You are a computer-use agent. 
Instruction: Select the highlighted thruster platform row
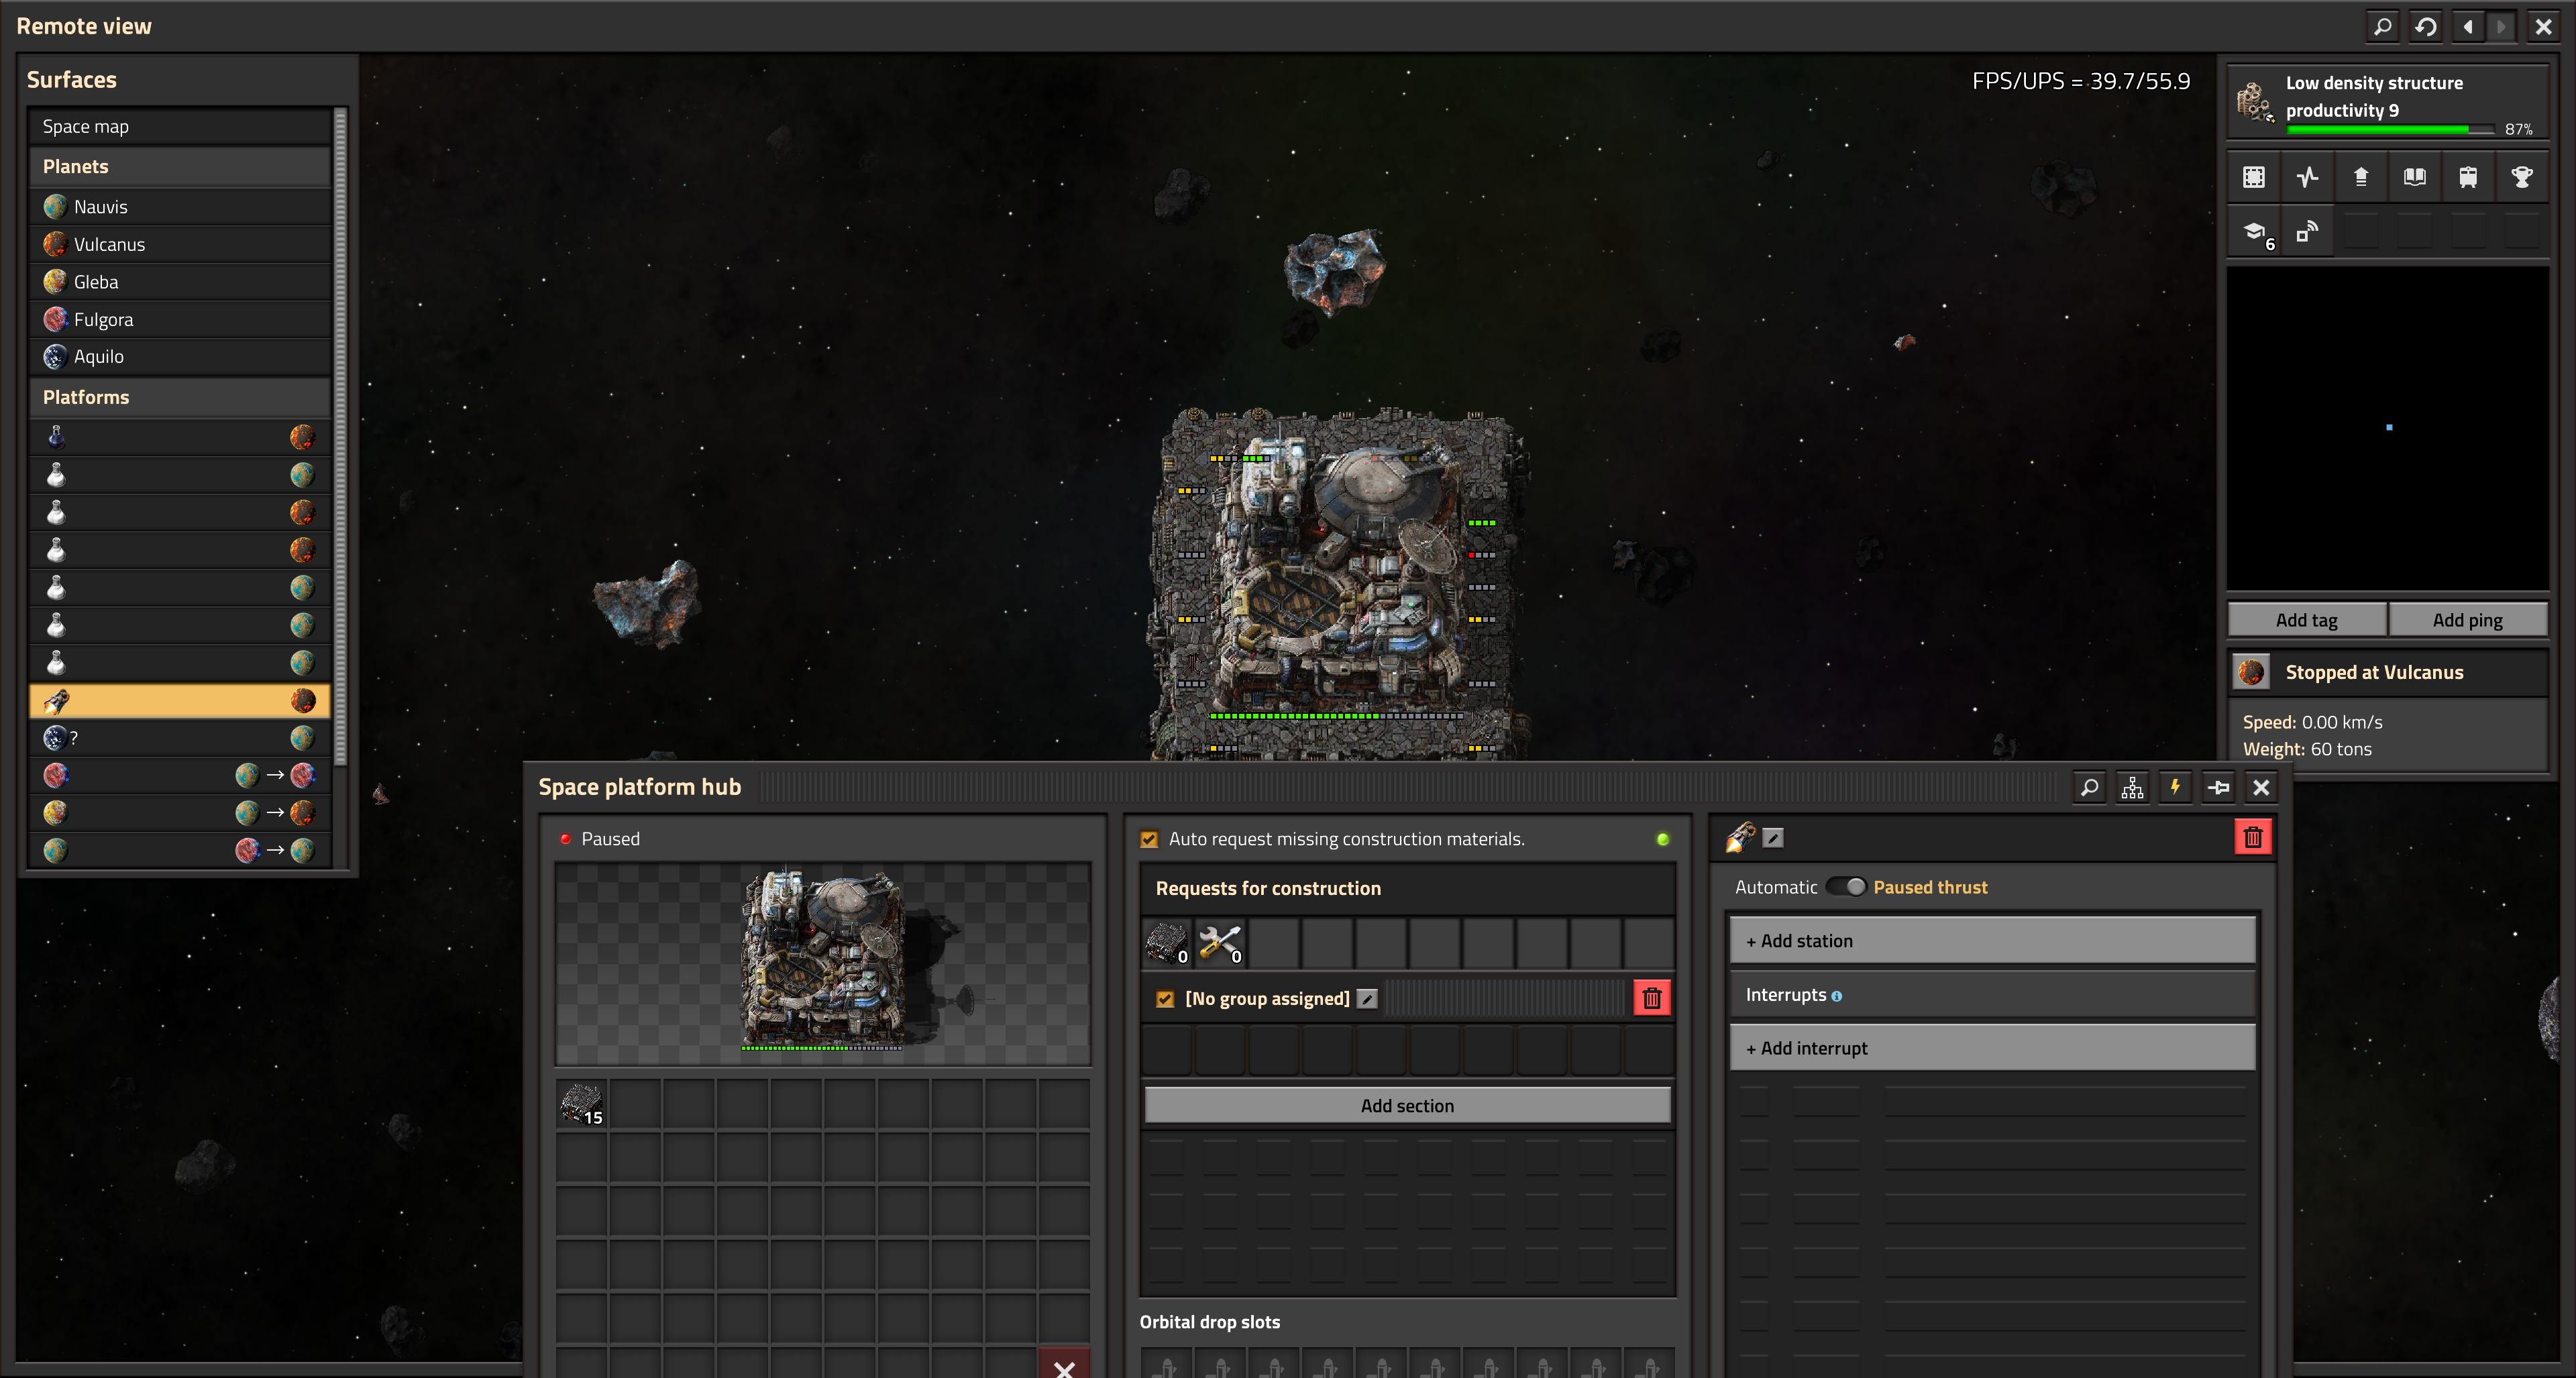tap(180, 701)
